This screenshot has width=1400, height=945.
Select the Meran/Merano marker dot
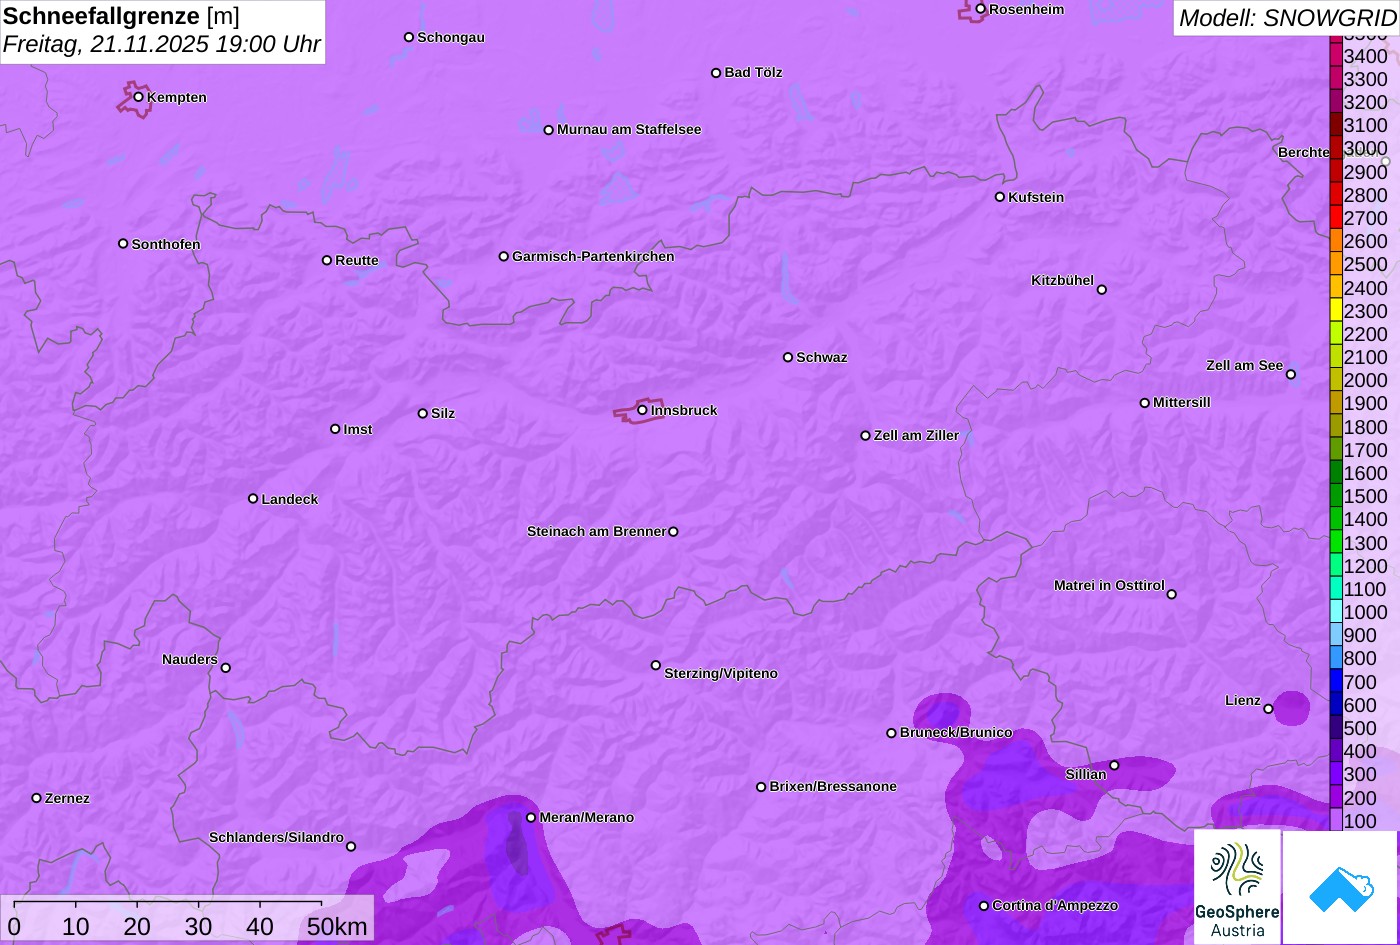tap(531, 818)
